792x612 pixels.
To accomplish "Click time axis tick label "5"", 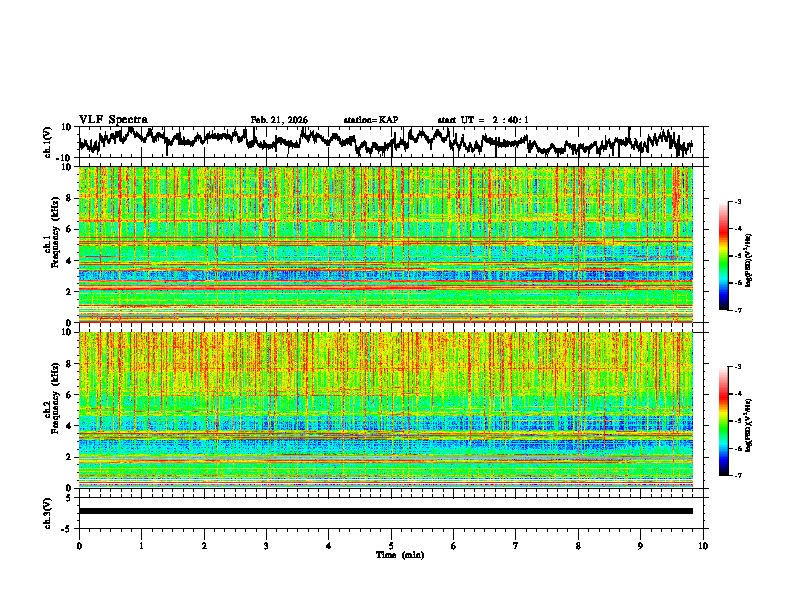I will pyautogui.click(x=391, y=546).
